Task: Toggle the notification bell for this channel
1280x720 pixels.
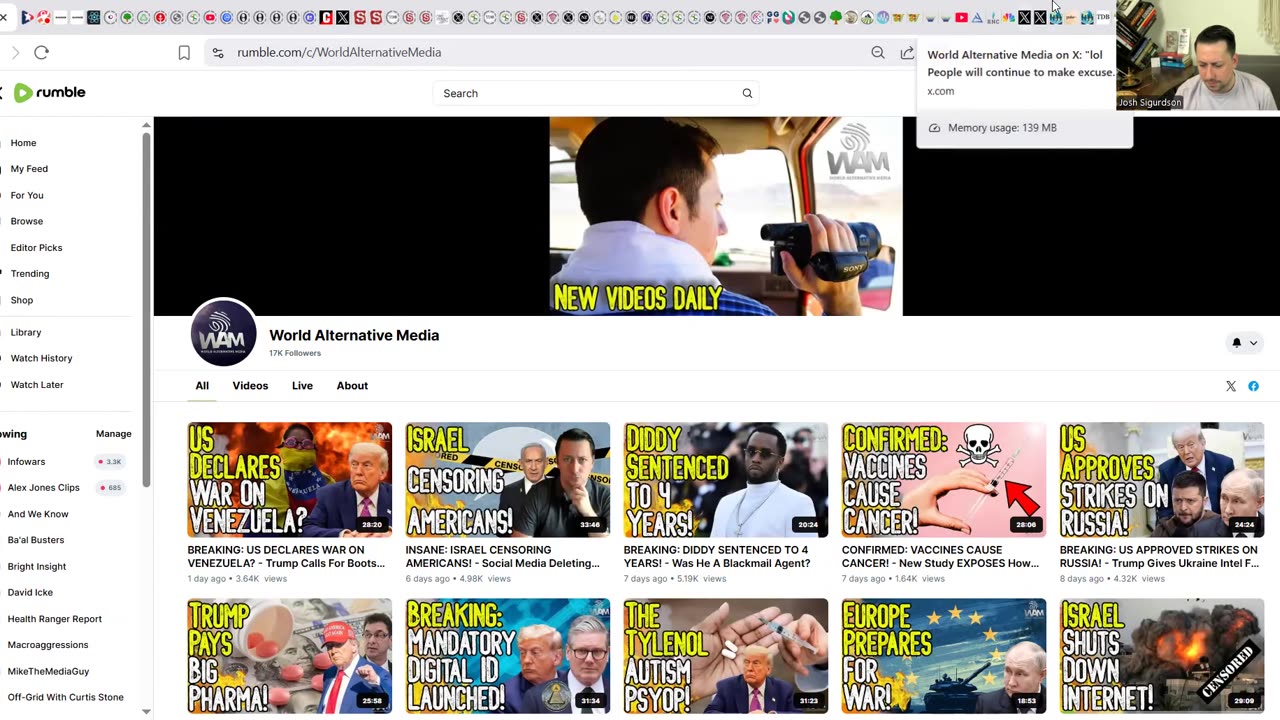Action: 1236,343
